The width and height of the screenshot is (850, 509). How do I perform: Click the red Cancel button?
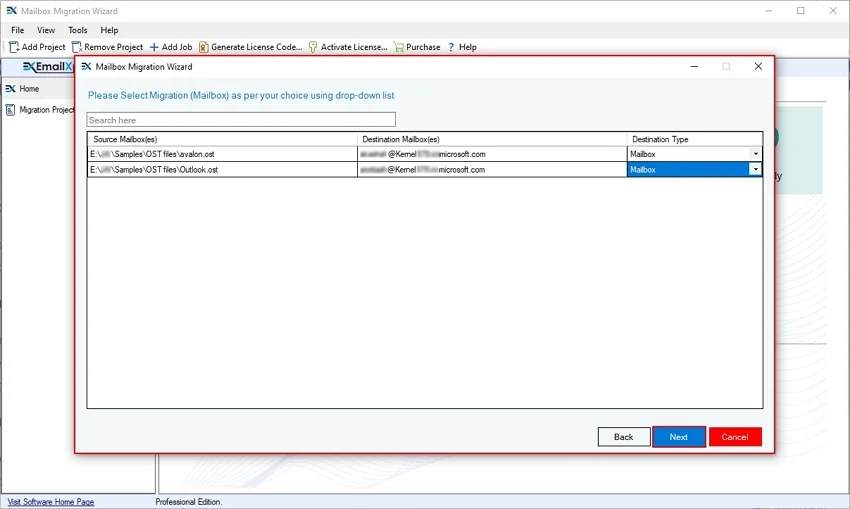click(x=735, y=437)
